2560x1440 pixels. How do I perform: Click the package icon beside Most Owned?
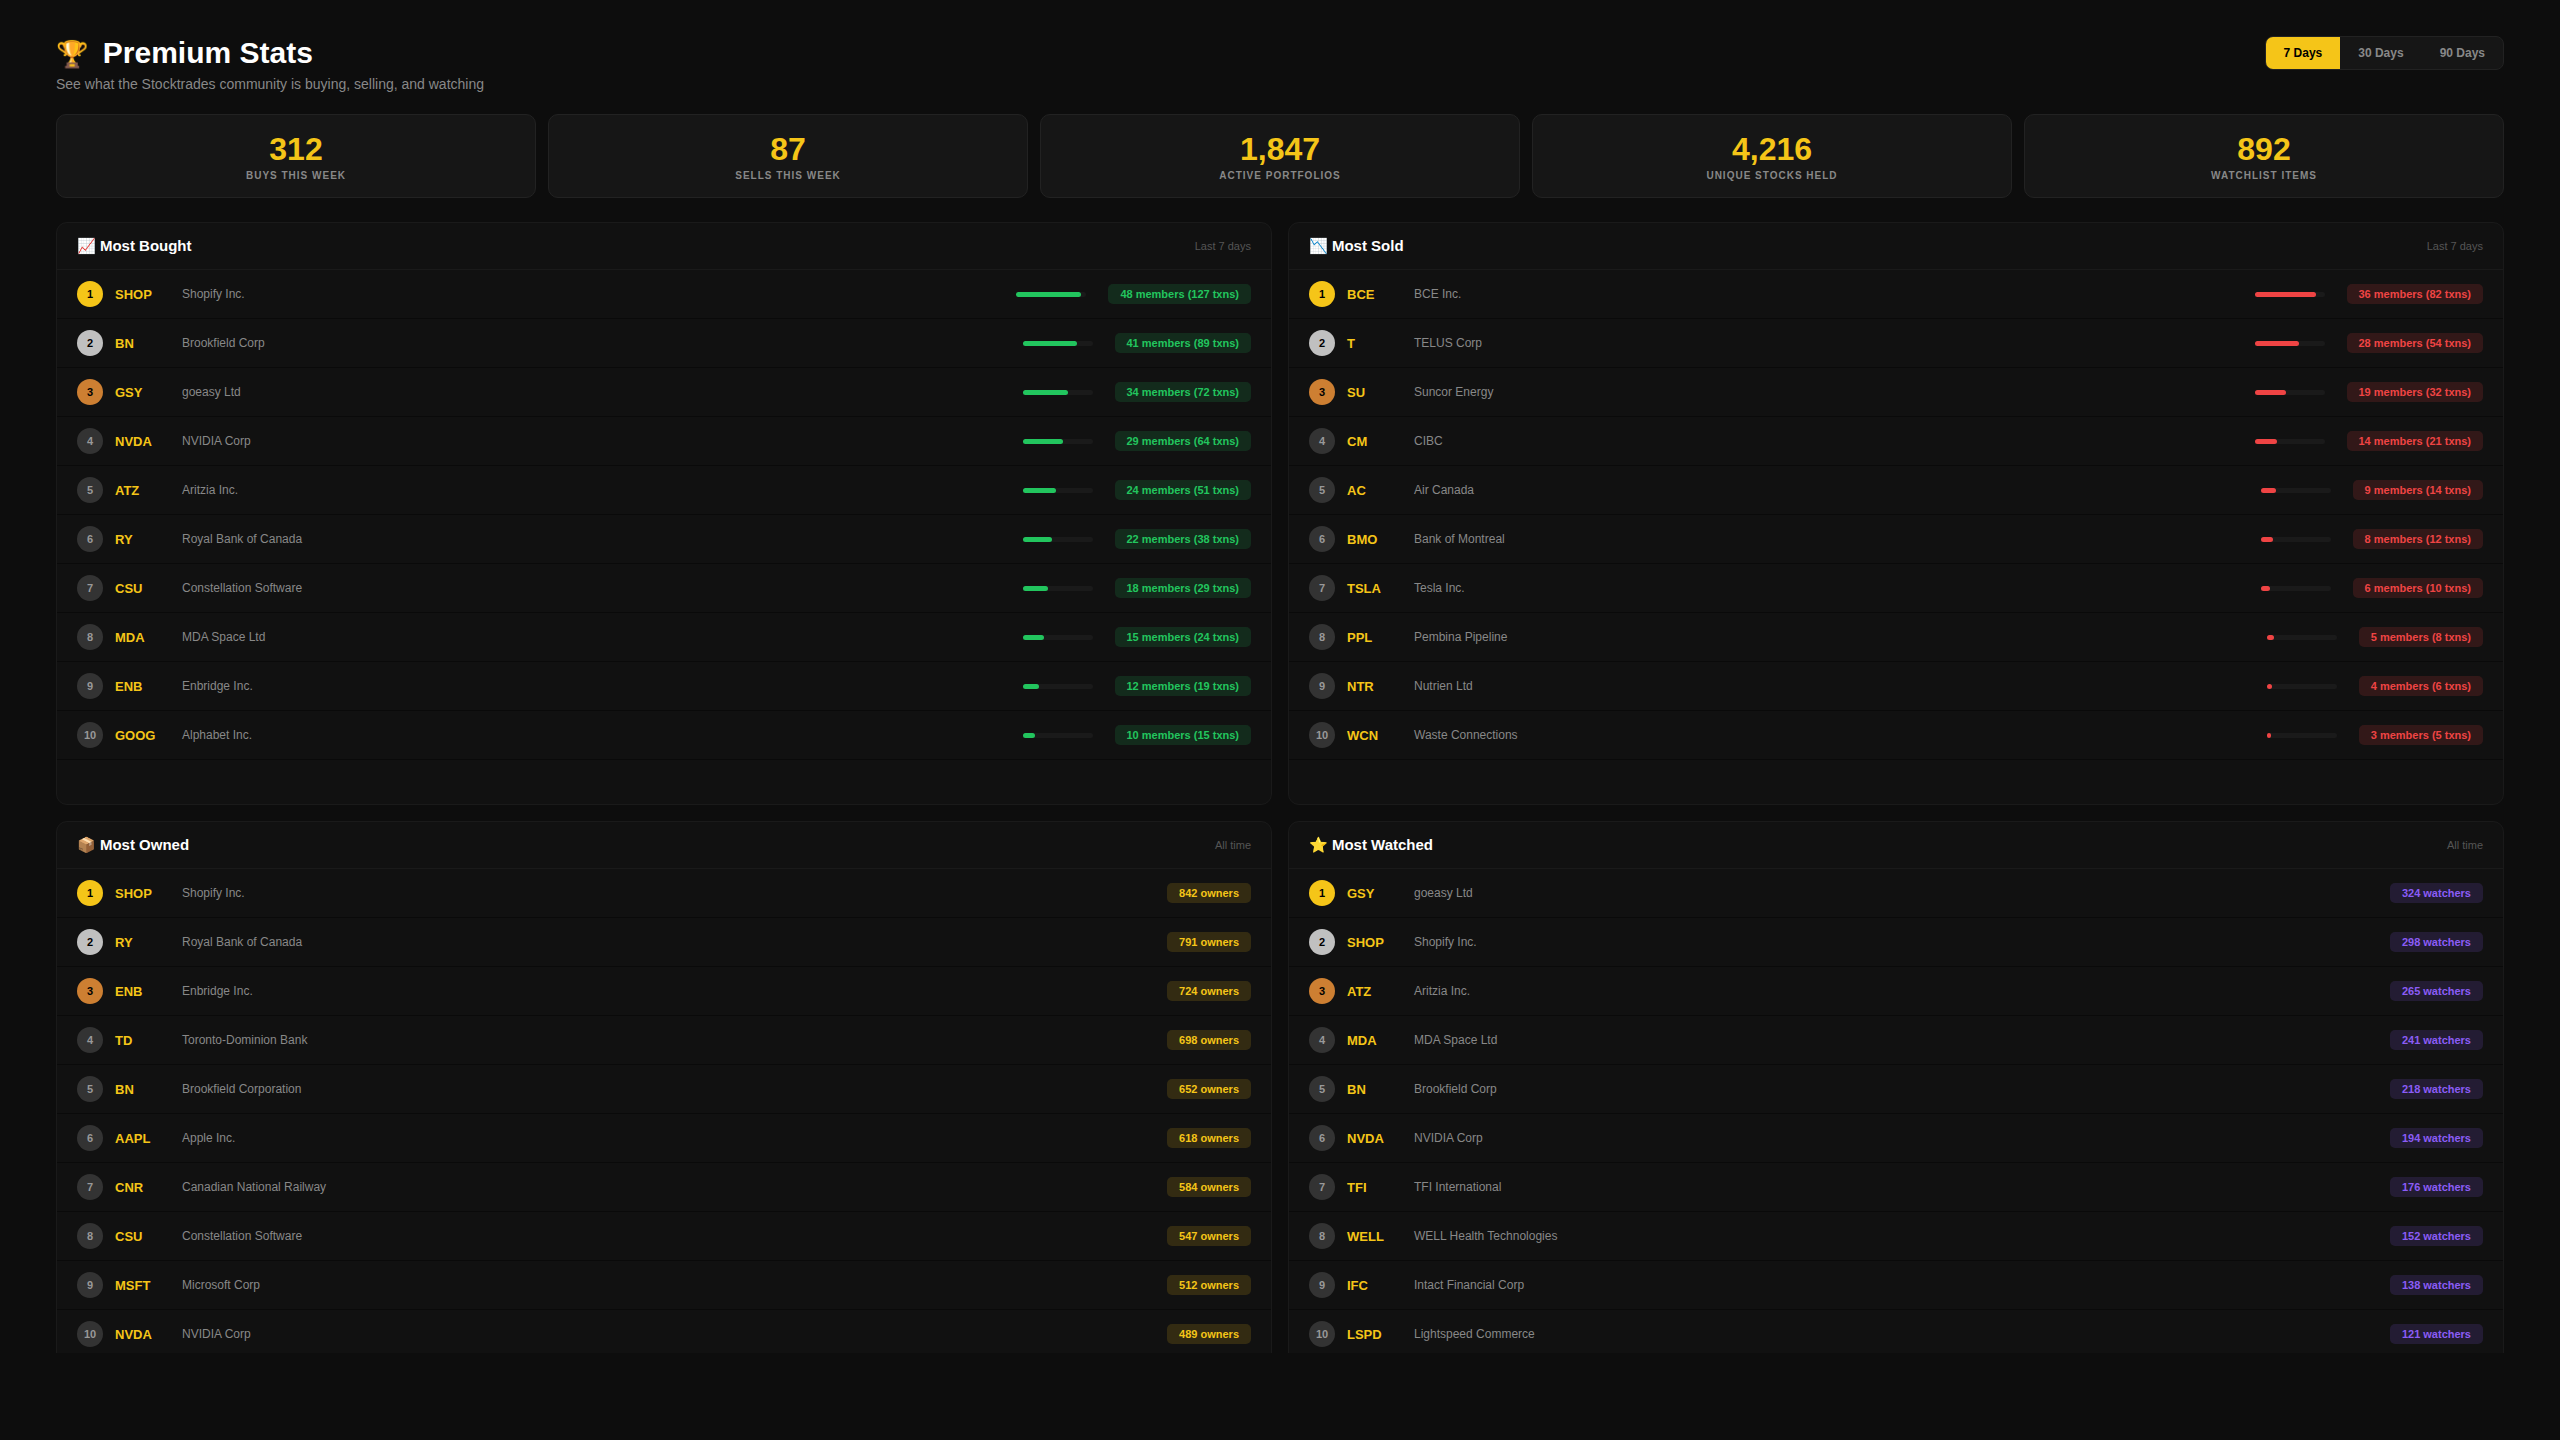pos(85,844)
